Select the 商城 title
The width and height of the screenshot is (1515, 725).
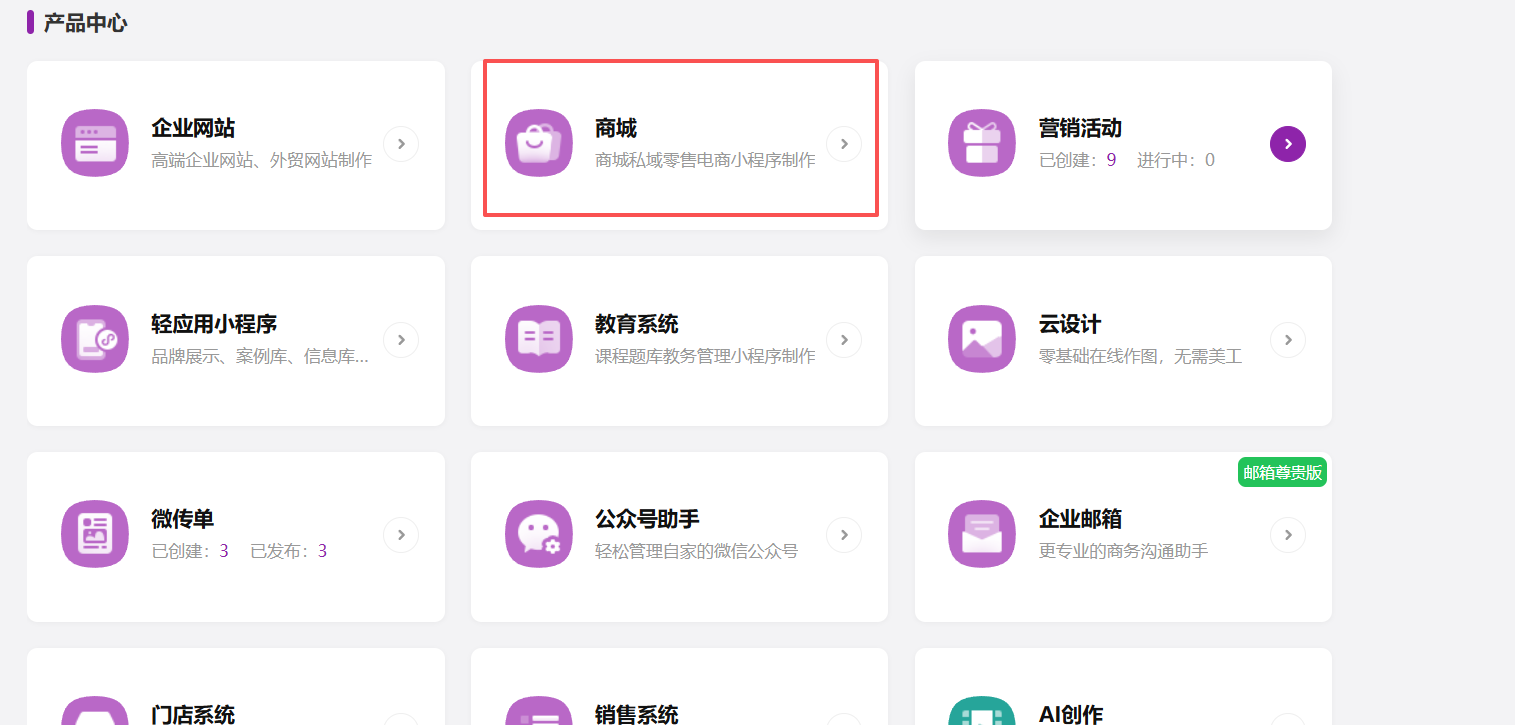pos(616,128)
